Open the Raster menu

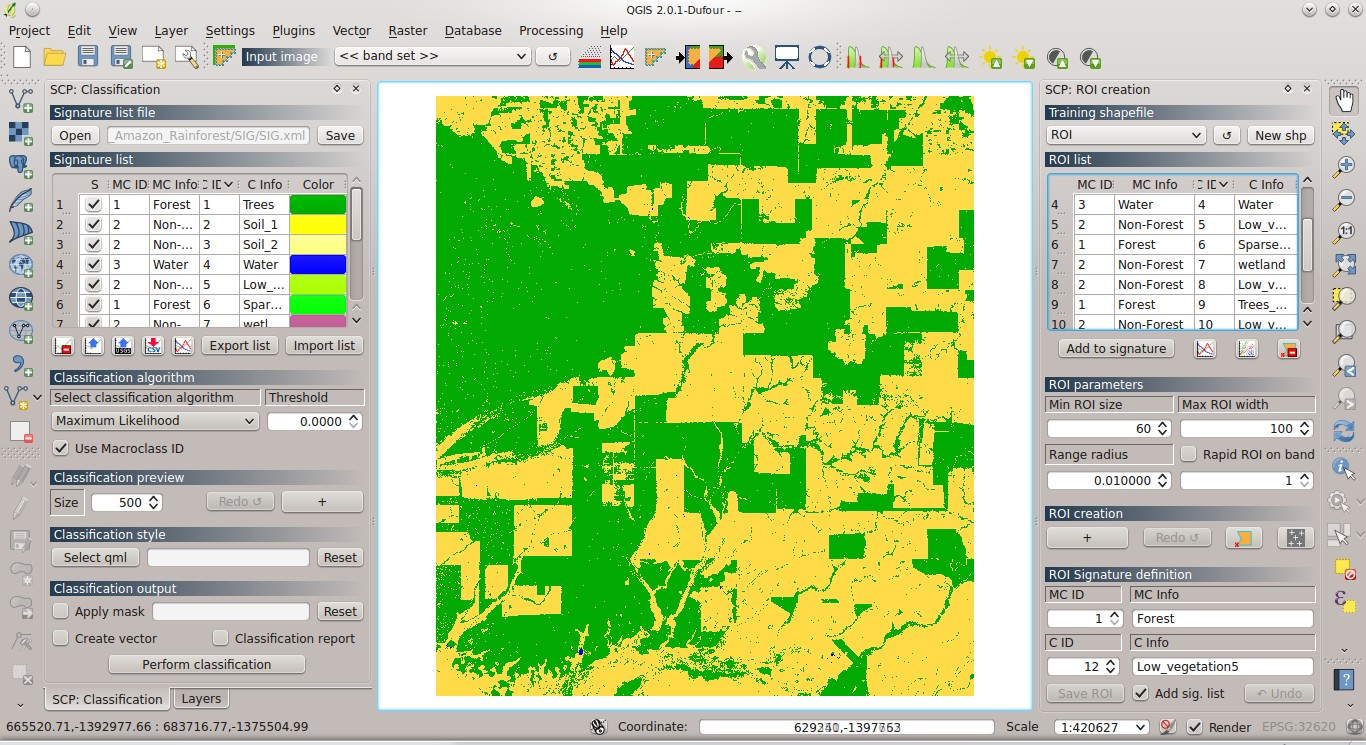click(x=407, y=30)
